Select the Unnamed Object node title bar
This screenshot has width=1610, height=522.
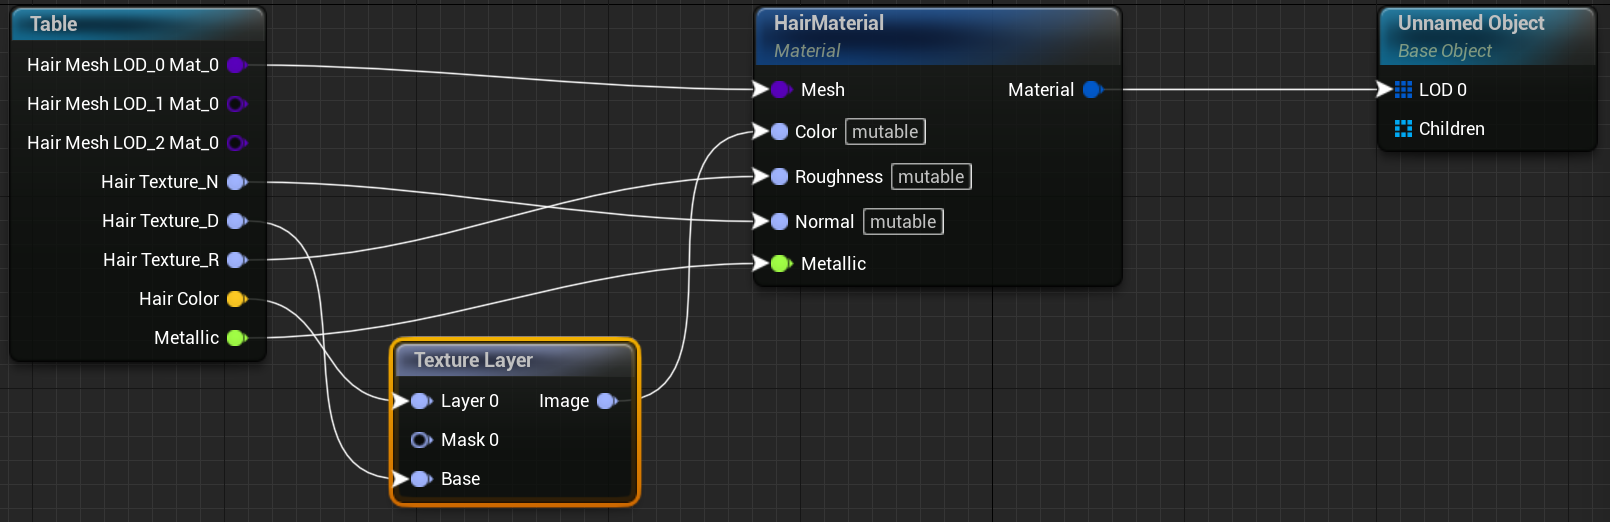pyautogui.click(x=1487, y=36)
